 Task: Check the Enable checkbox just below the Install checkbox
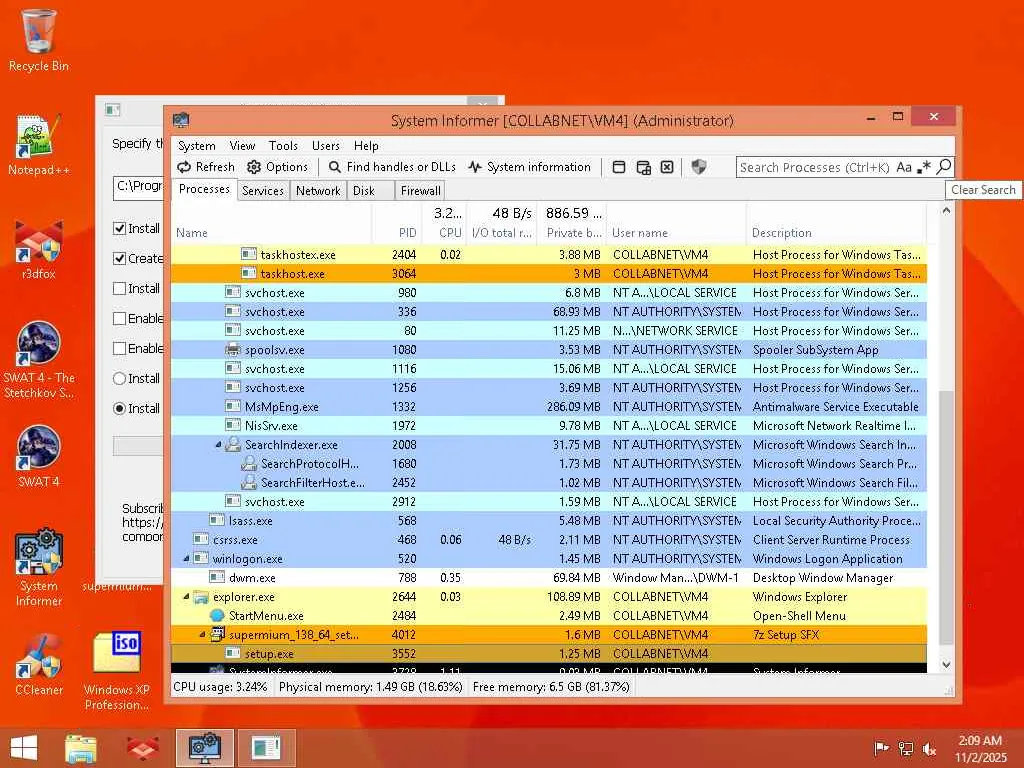coord(120,318)
